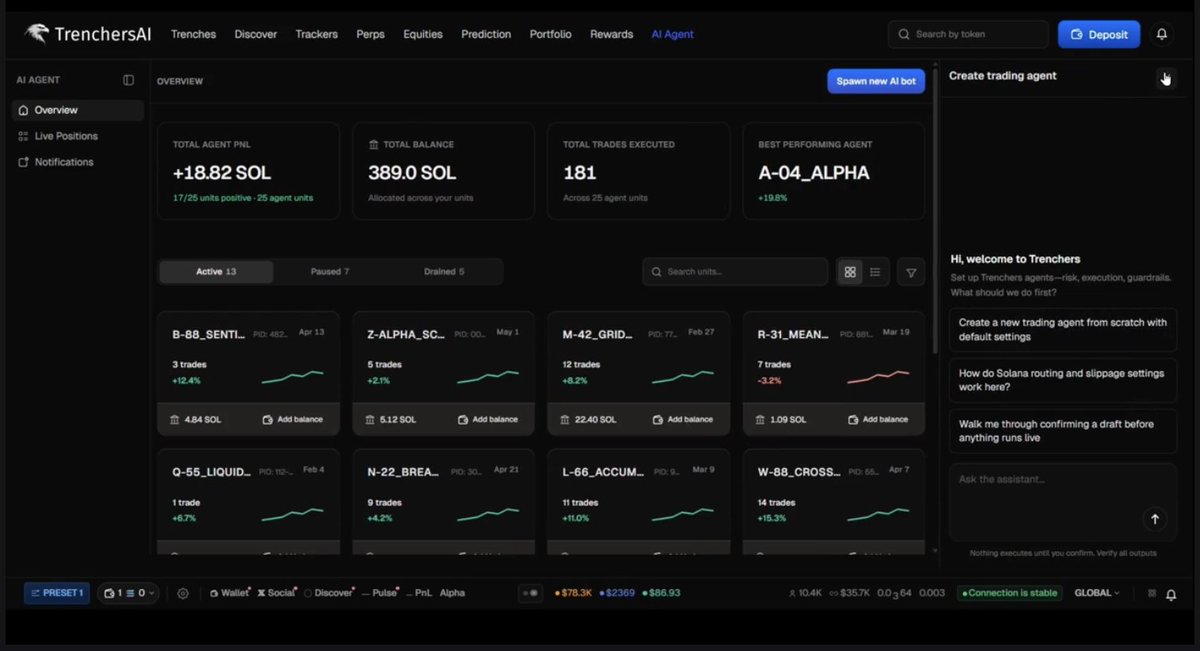Viewport: 1200px width, 651px height.
Task: Choose Create a new trading agent from scratch
Action: [1063, 330]
